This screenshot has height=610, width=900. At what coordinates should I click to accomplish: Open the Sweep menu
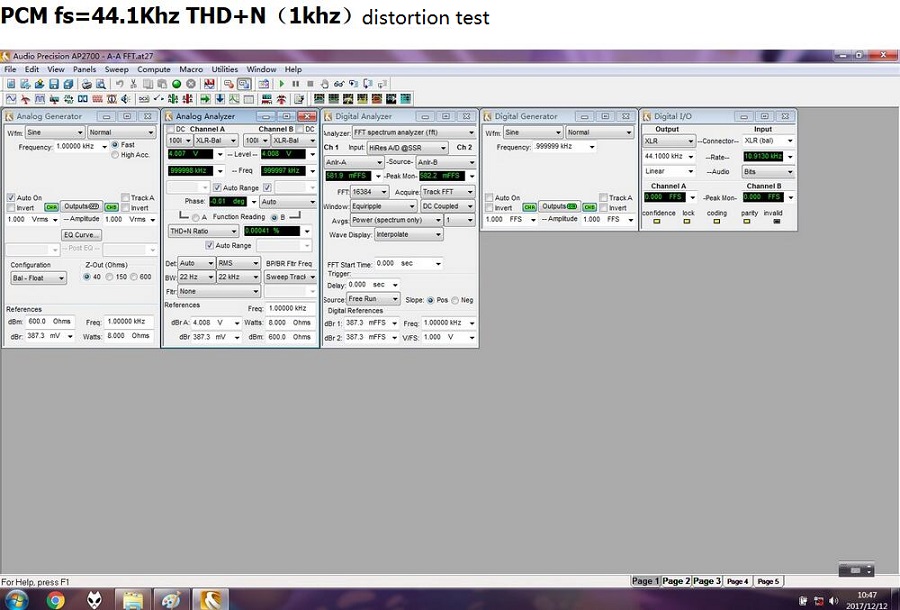pos(116,69)
